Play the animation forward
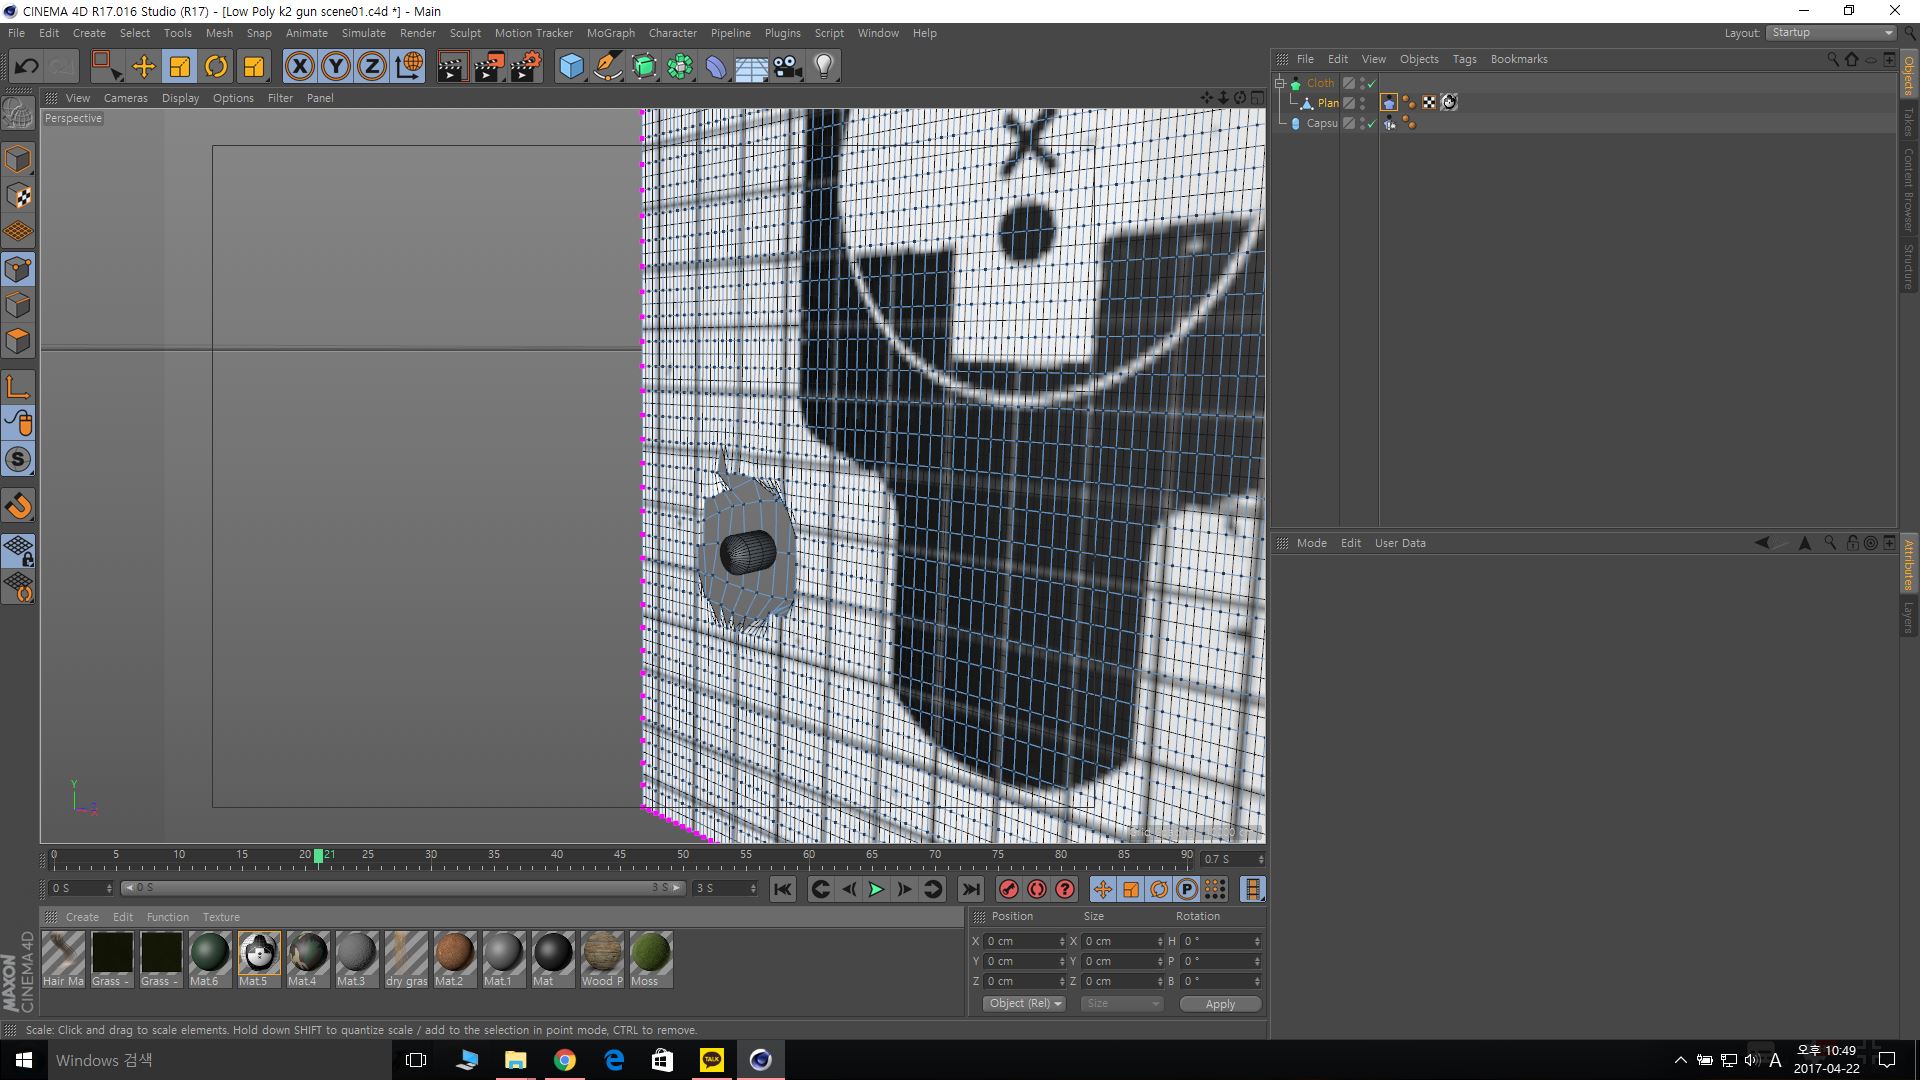This screenshot has width=1920, height=1080. [876, 889]
